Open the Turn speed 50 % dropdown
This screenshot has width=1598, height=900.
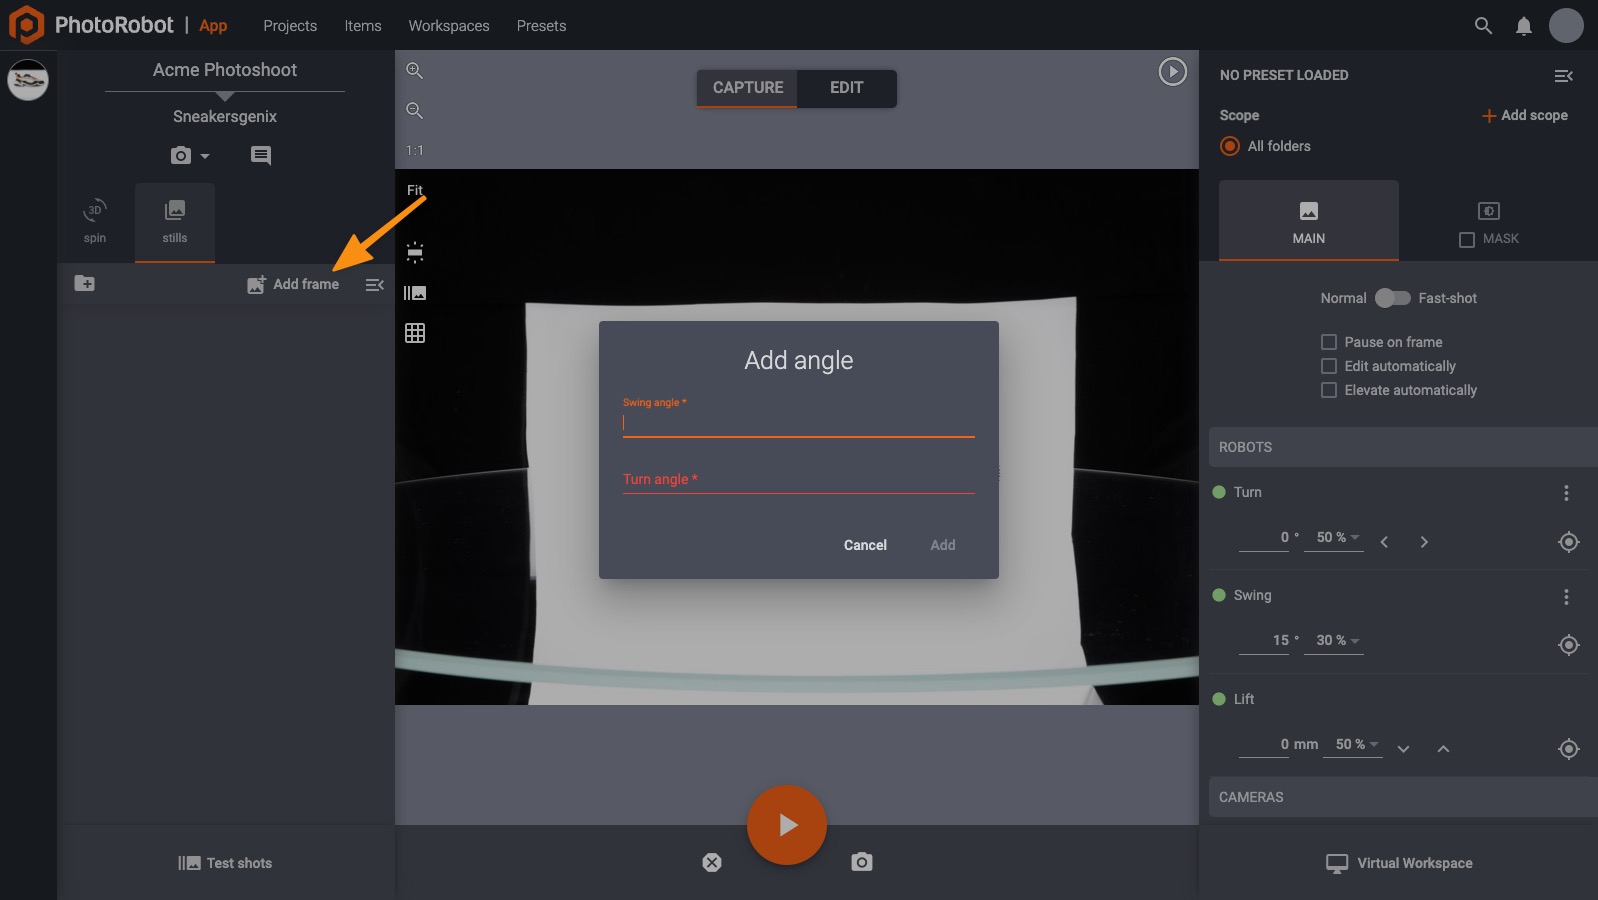pyautogui.click(x=1337, y=538)
